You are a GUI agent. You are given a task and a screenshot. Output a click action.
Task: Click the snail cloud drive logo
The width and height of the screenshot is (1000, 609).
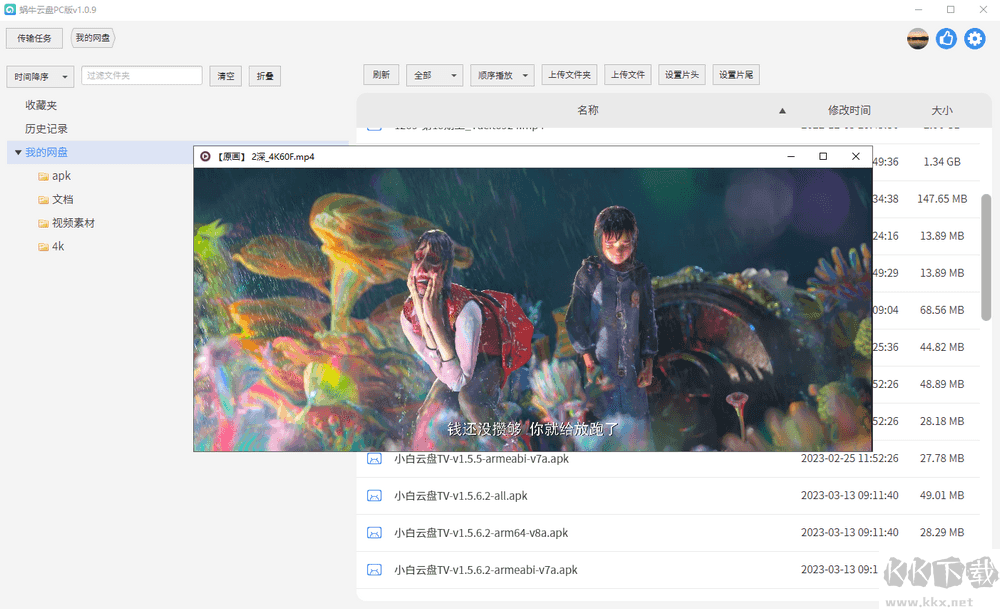[x=12, y=9]
